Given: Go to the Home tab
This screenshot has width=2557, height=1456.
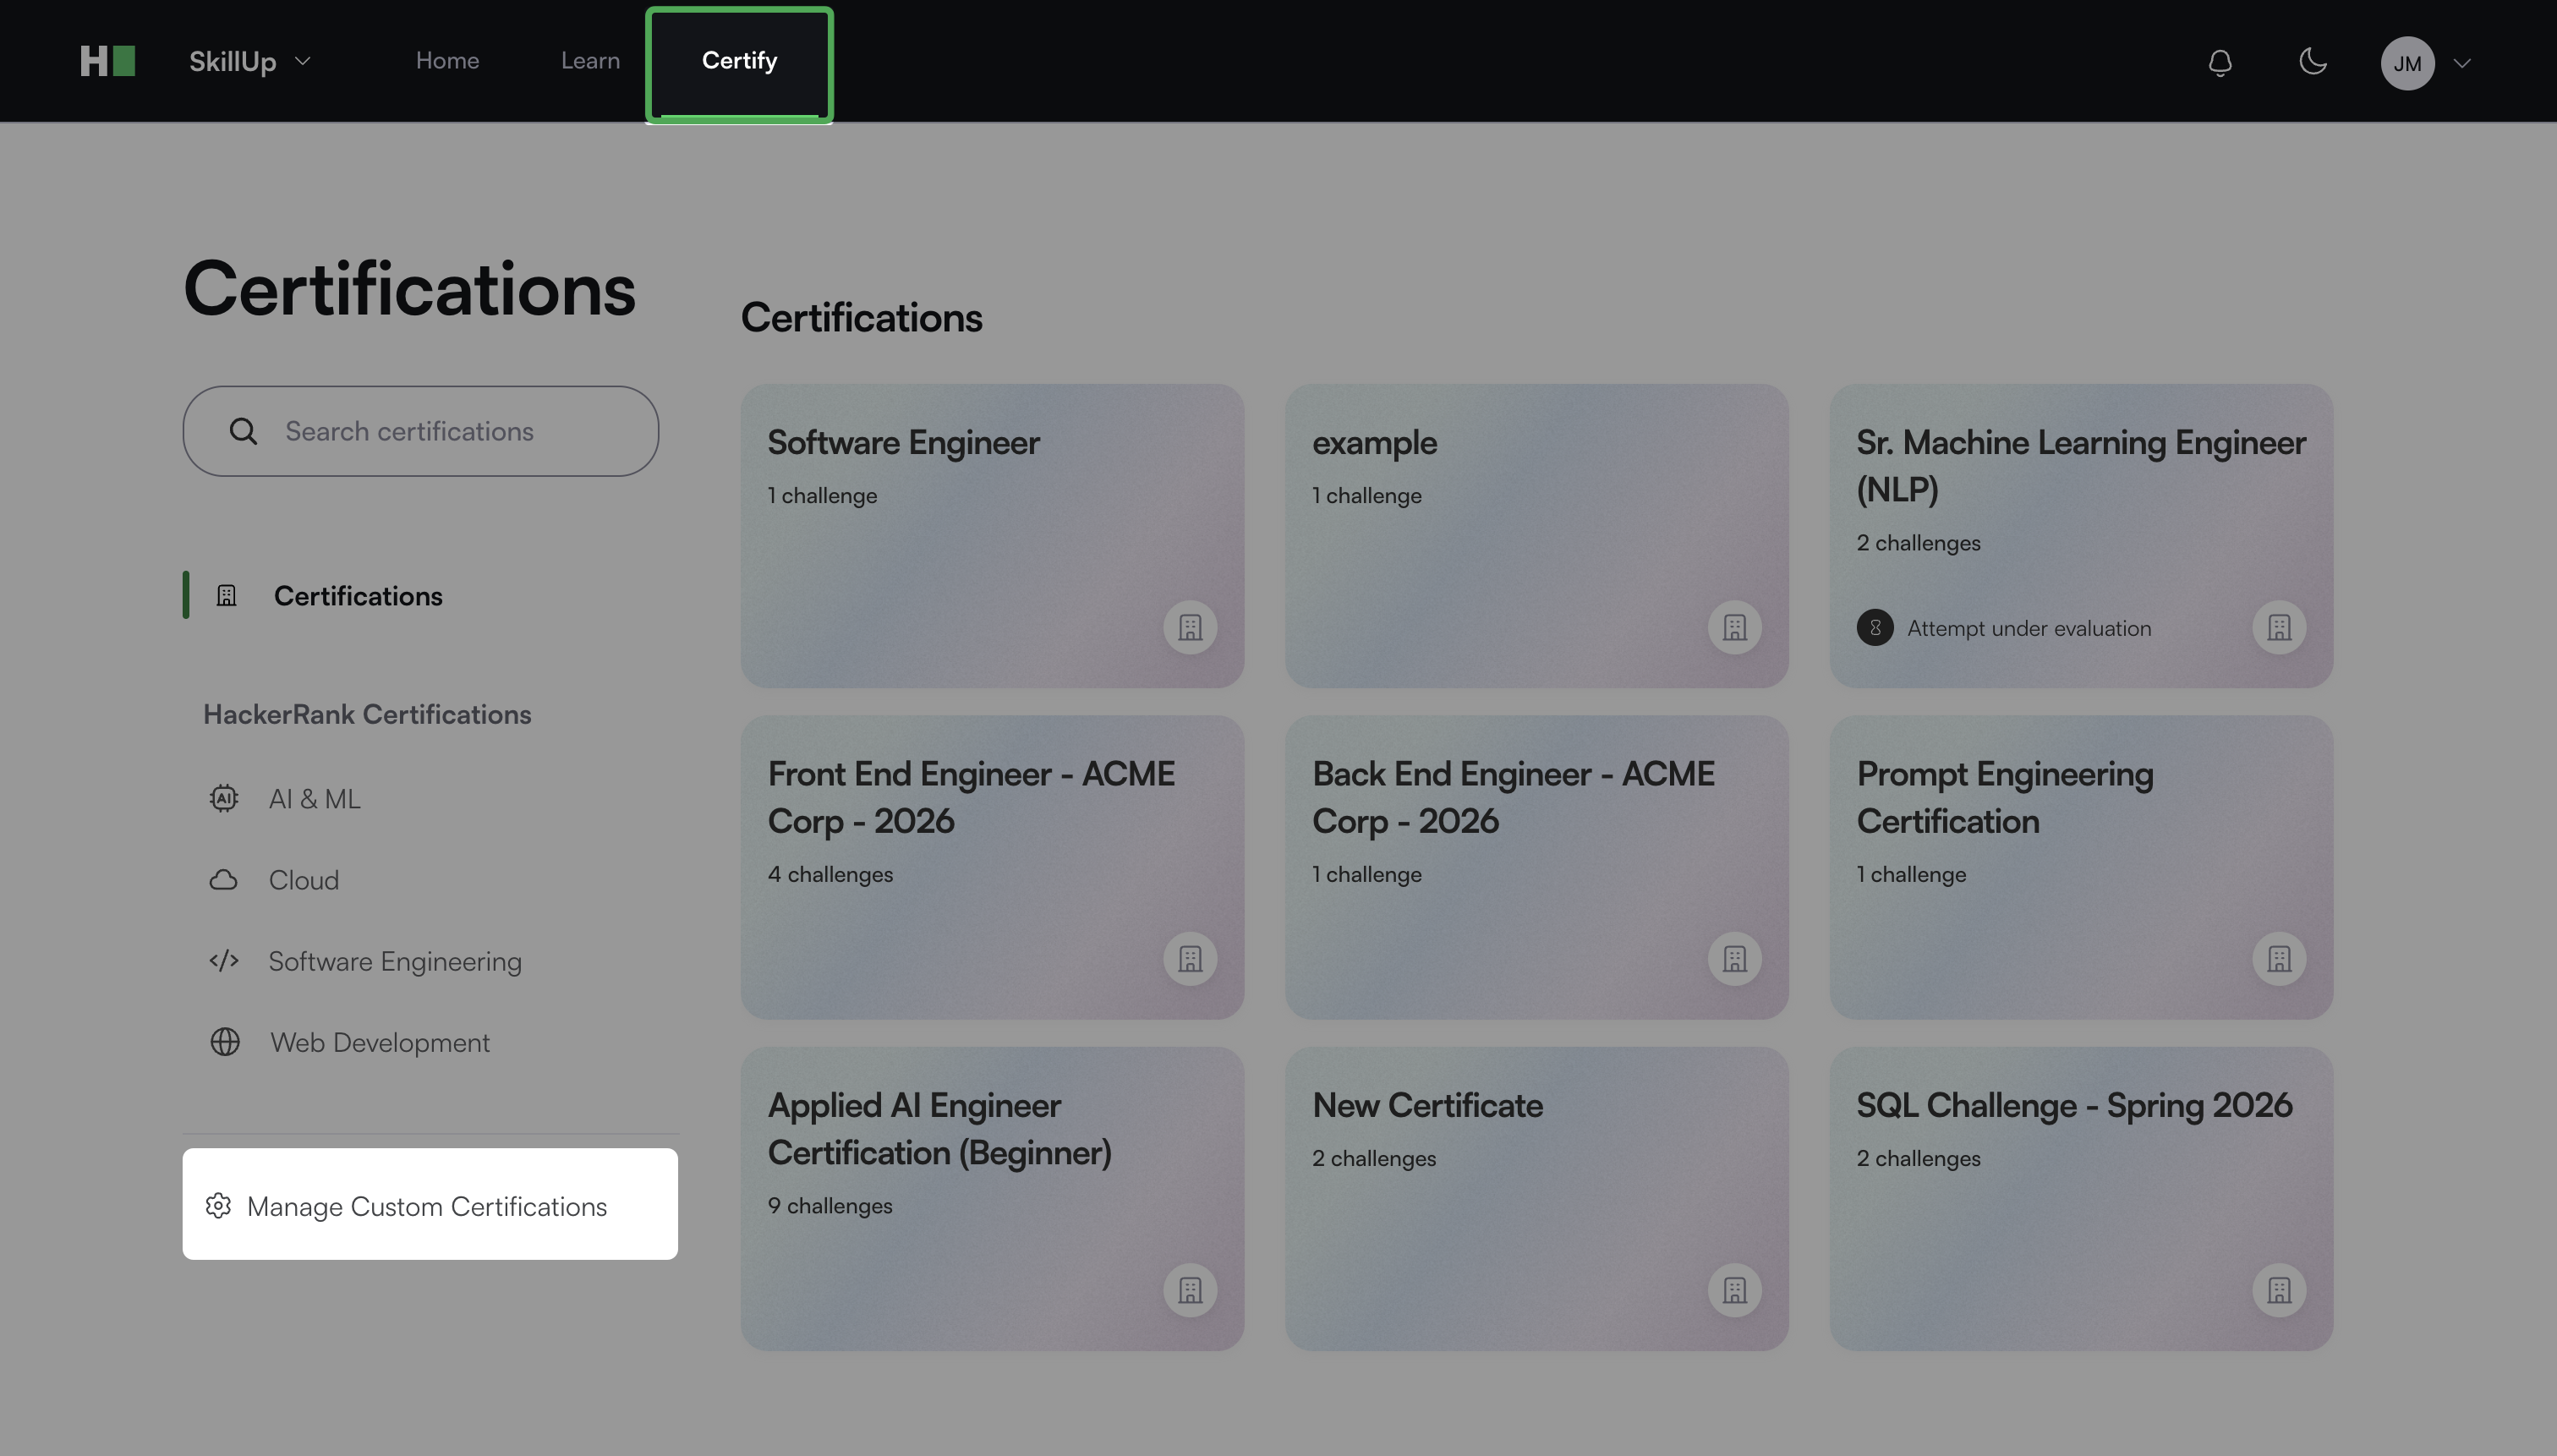Looking at the screenshot, I should point(447,61).
